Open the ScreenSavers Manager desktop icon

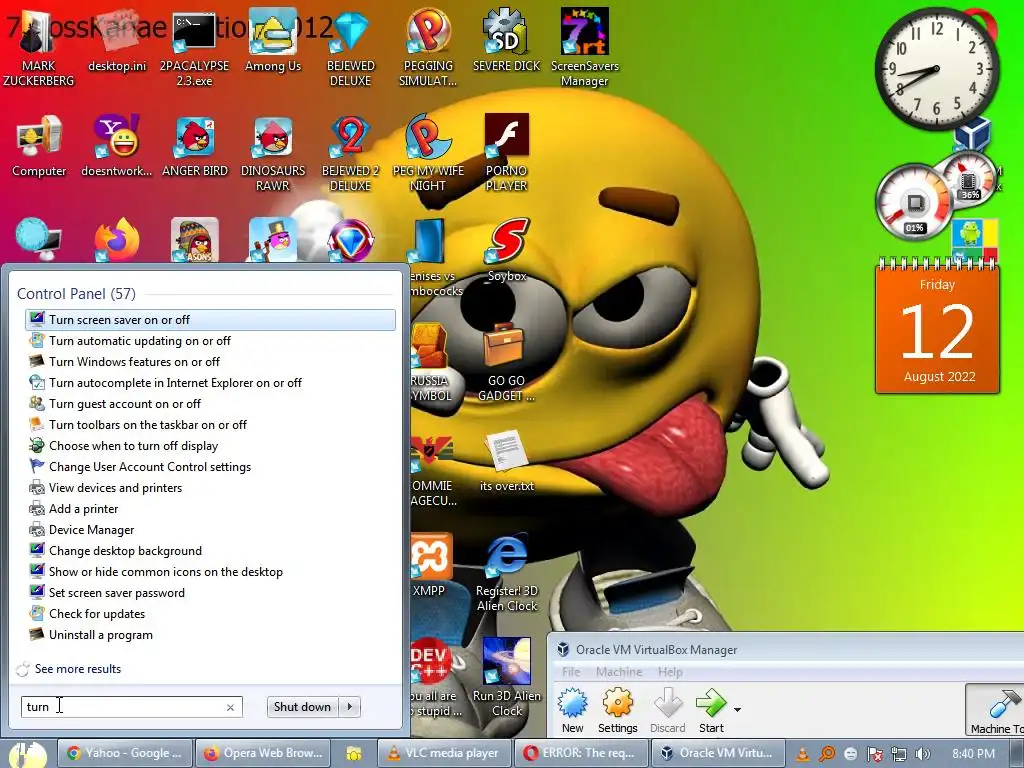[584, 46]
